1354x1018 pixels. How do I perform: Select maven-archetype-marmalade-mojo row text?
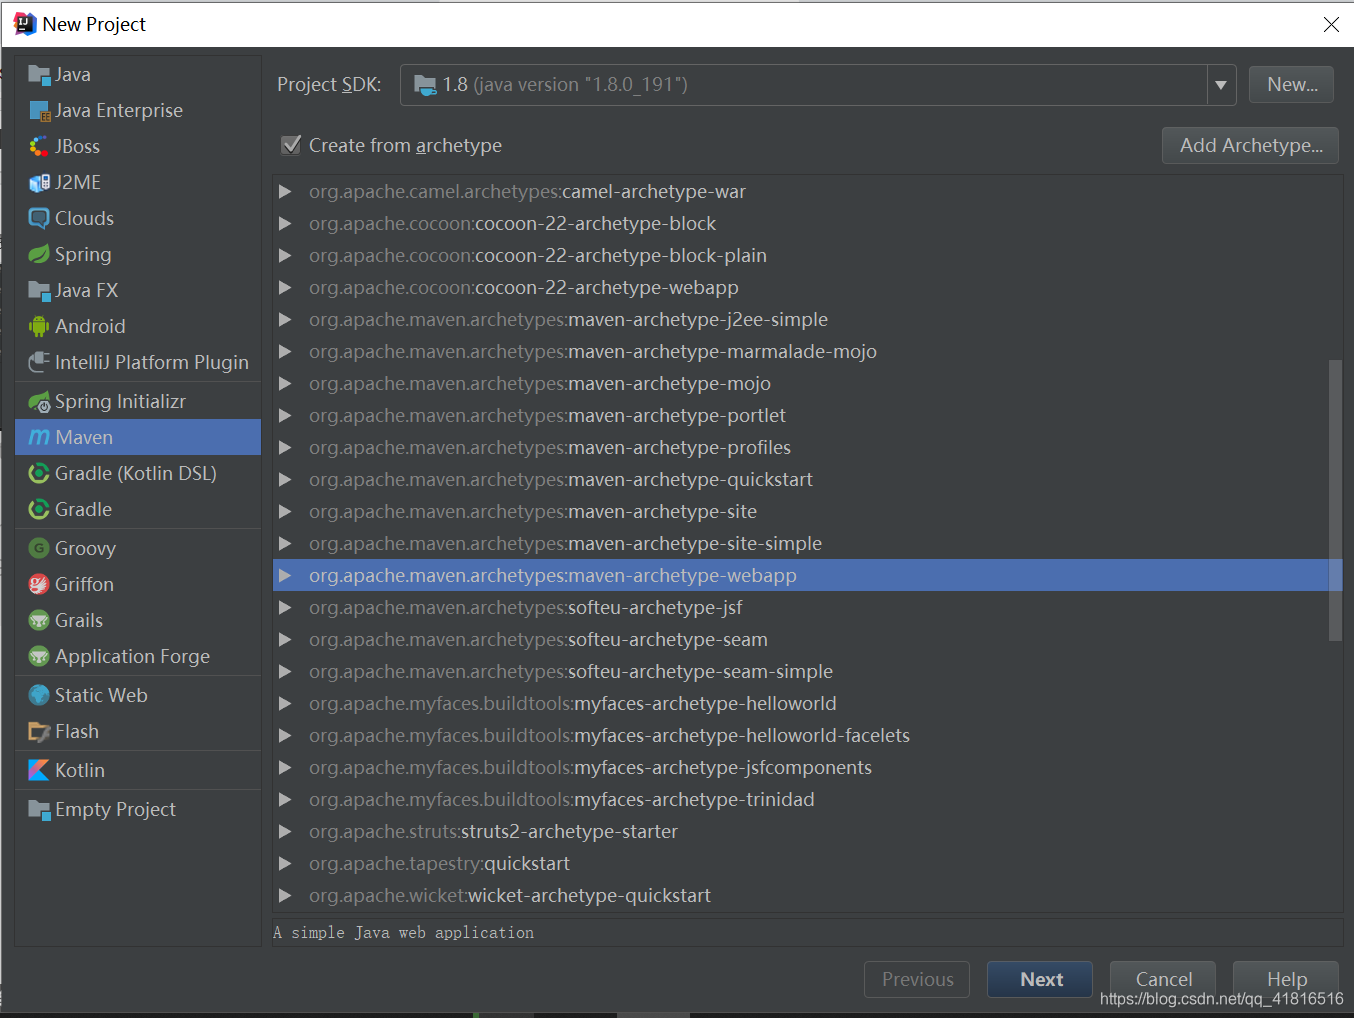point(593,351)
